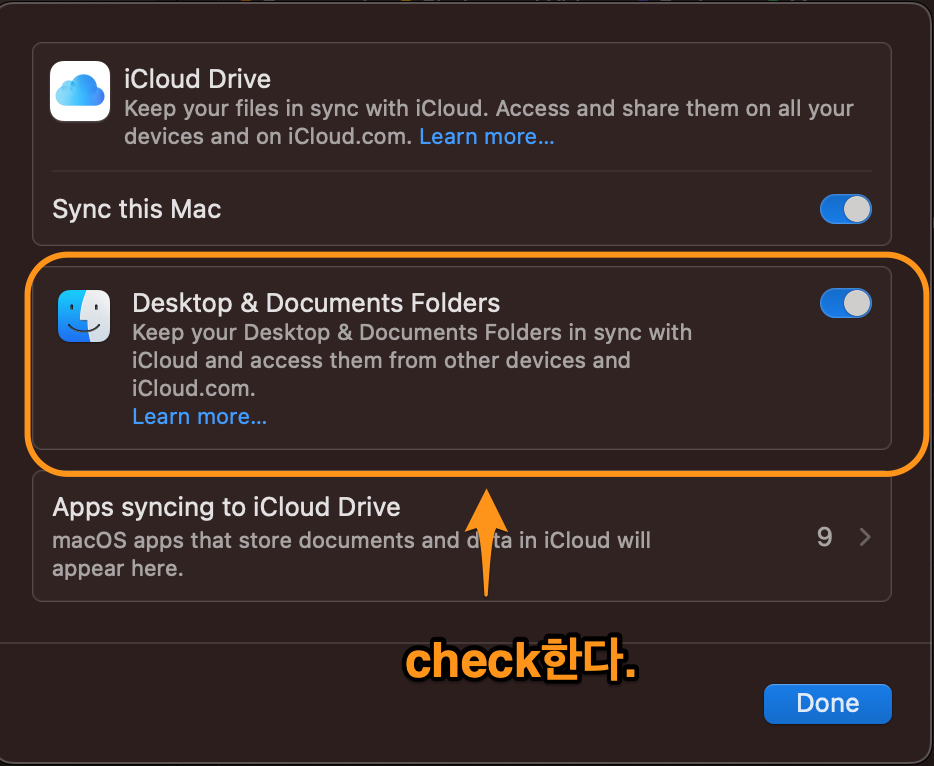
Task: Toggle off Sync this Mac
Action: [845, 209]
